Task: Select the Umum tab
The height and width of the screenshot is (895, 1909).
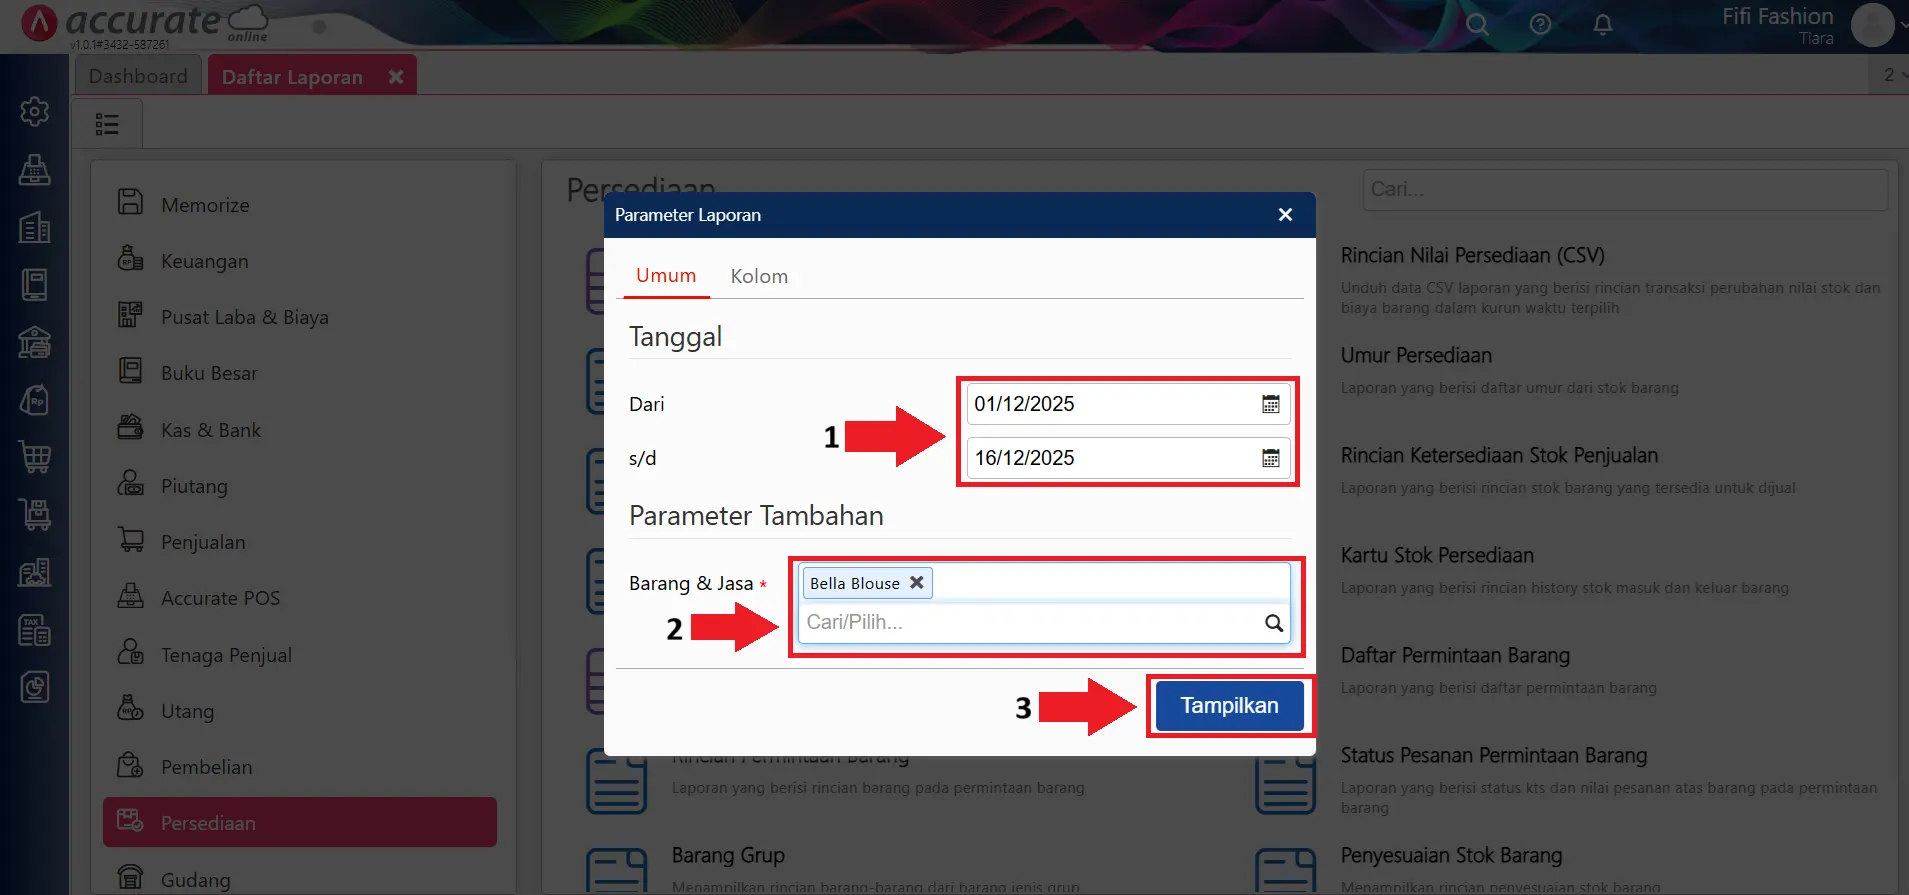Action: click(x=666, y=276)
